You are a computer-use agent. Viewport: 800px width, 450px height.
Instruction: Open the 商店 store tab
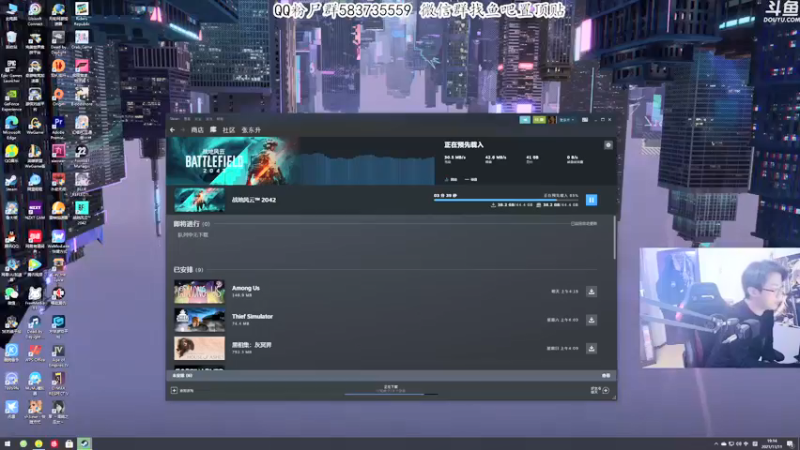(x=197, y=130)
